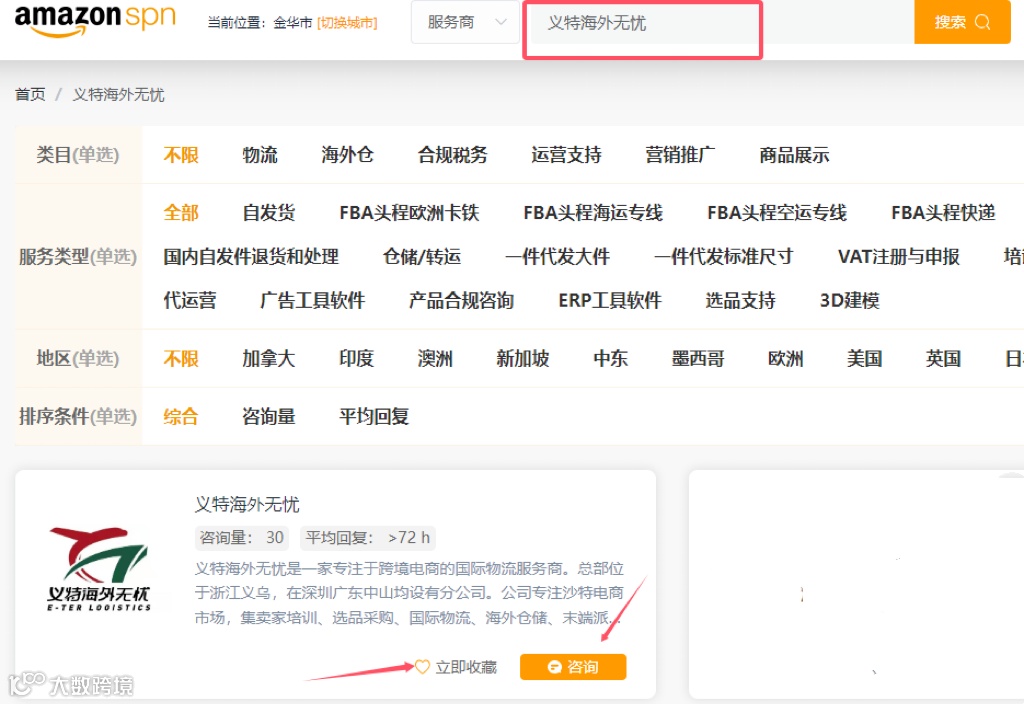
Task: Click the orange 搜索 button
Action: tap(962, 22)
